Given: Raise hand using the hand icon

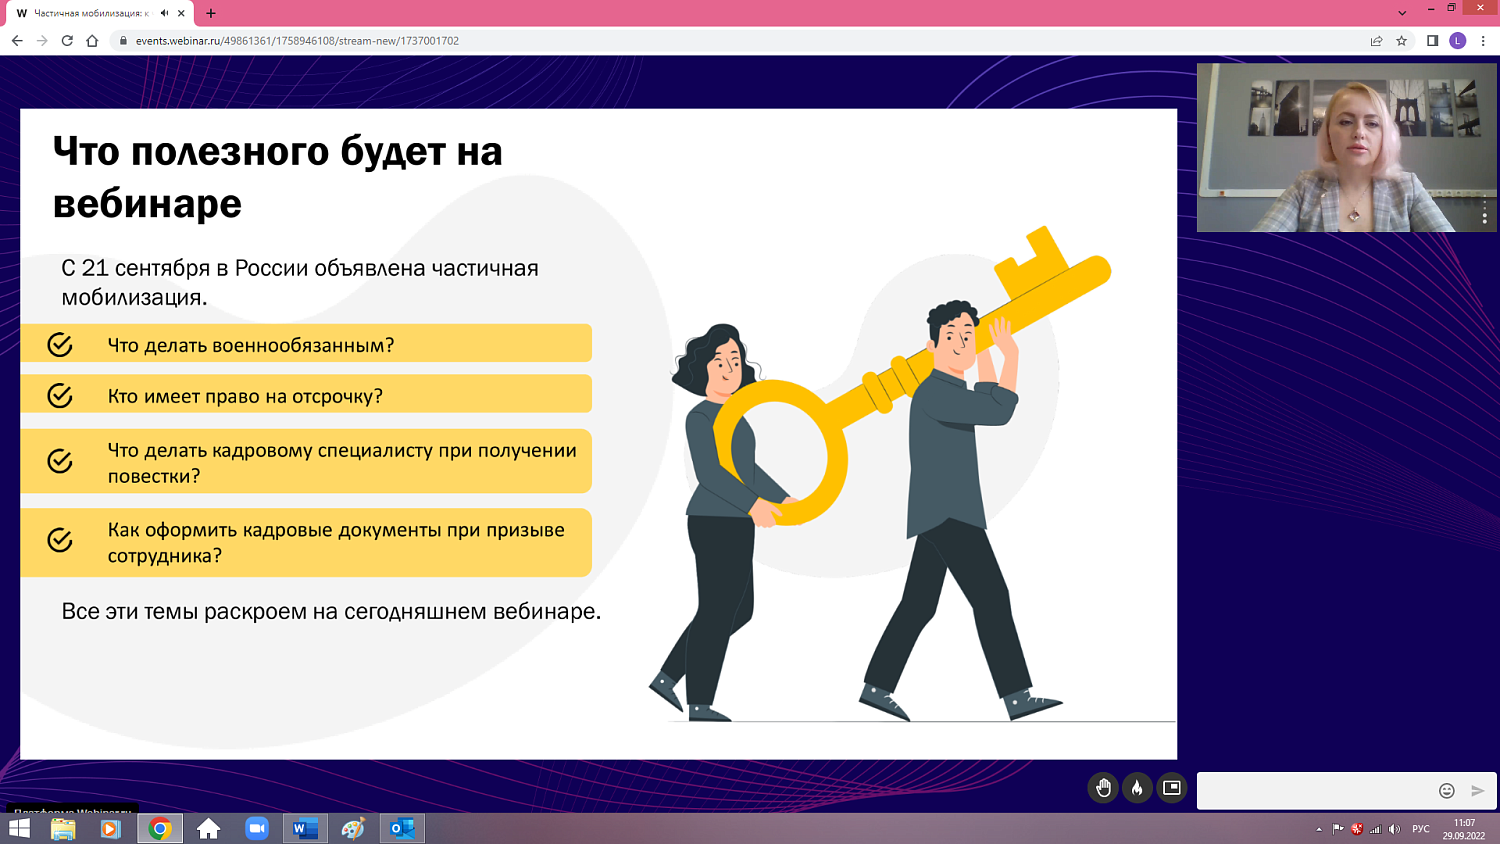Looking at the screenshot, I should [x=1103, y=788].
